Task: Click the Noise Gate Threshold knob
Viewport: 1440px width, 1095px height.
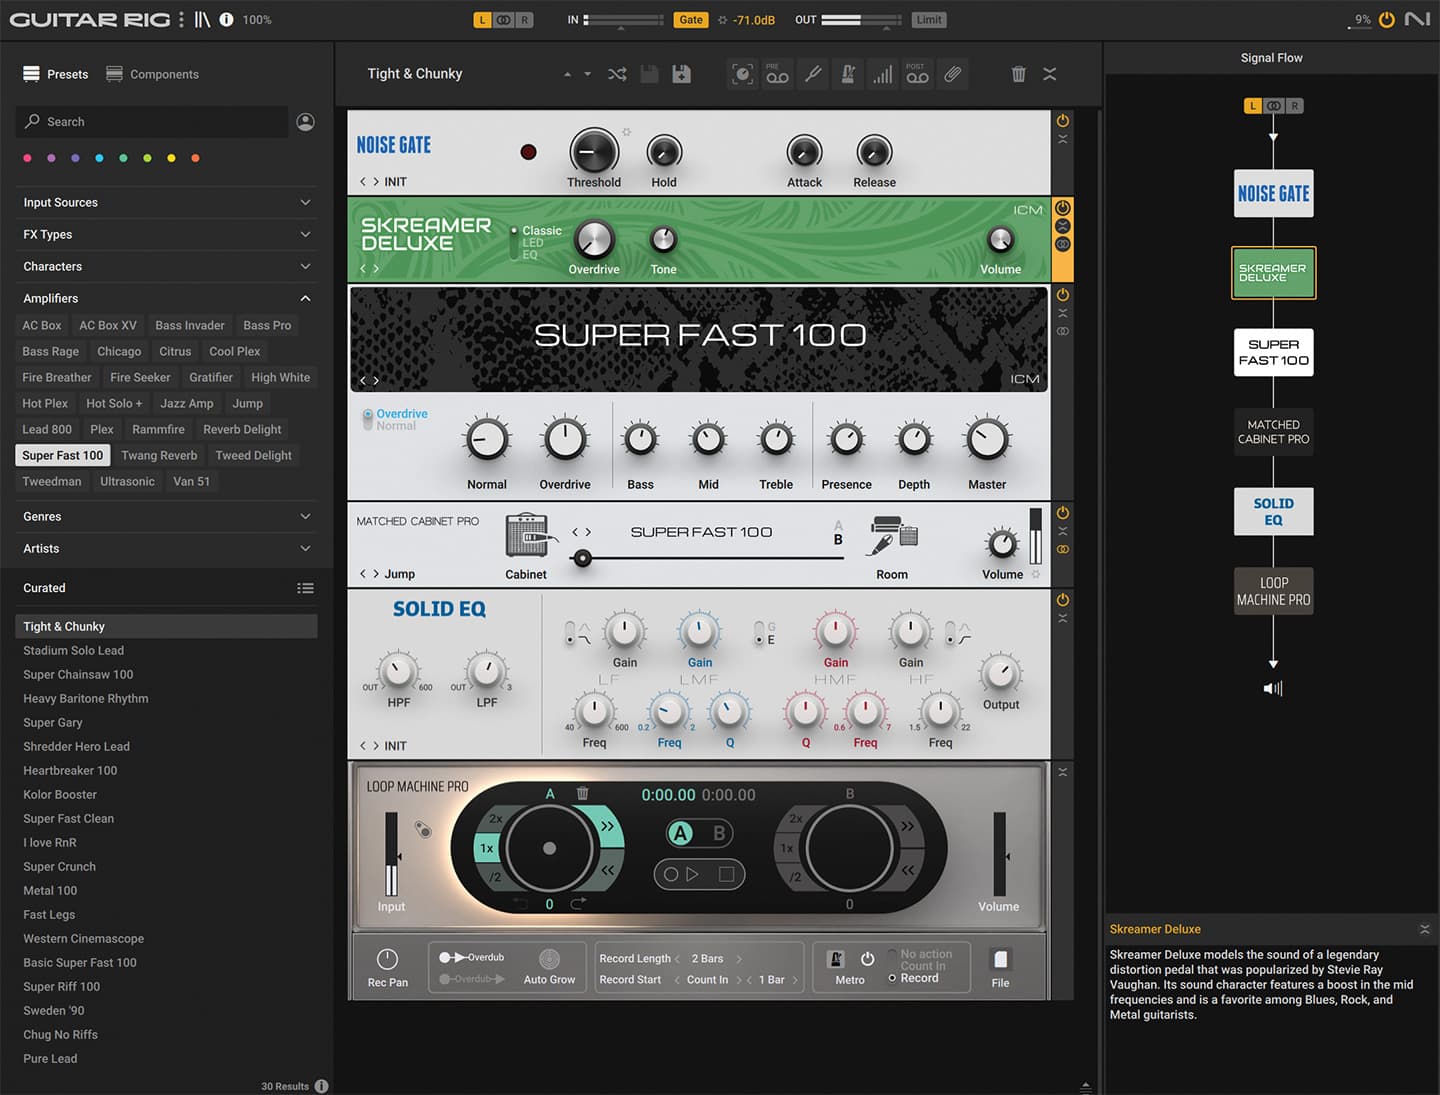Action: [x=594, y=152]
